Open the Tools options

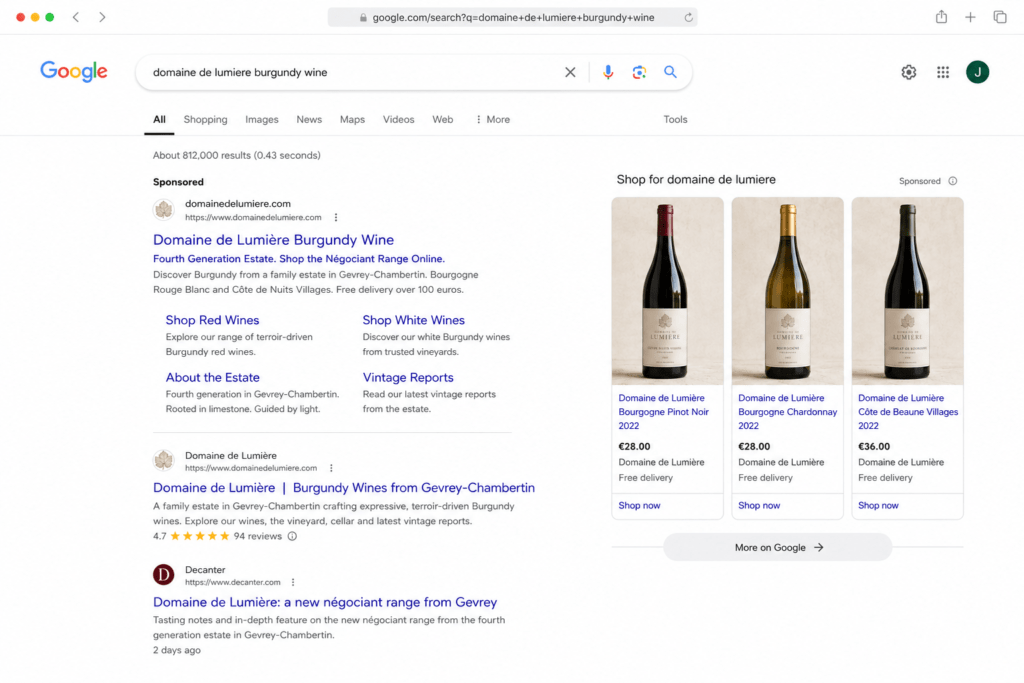pyautogui.click(x=675, y=119)
